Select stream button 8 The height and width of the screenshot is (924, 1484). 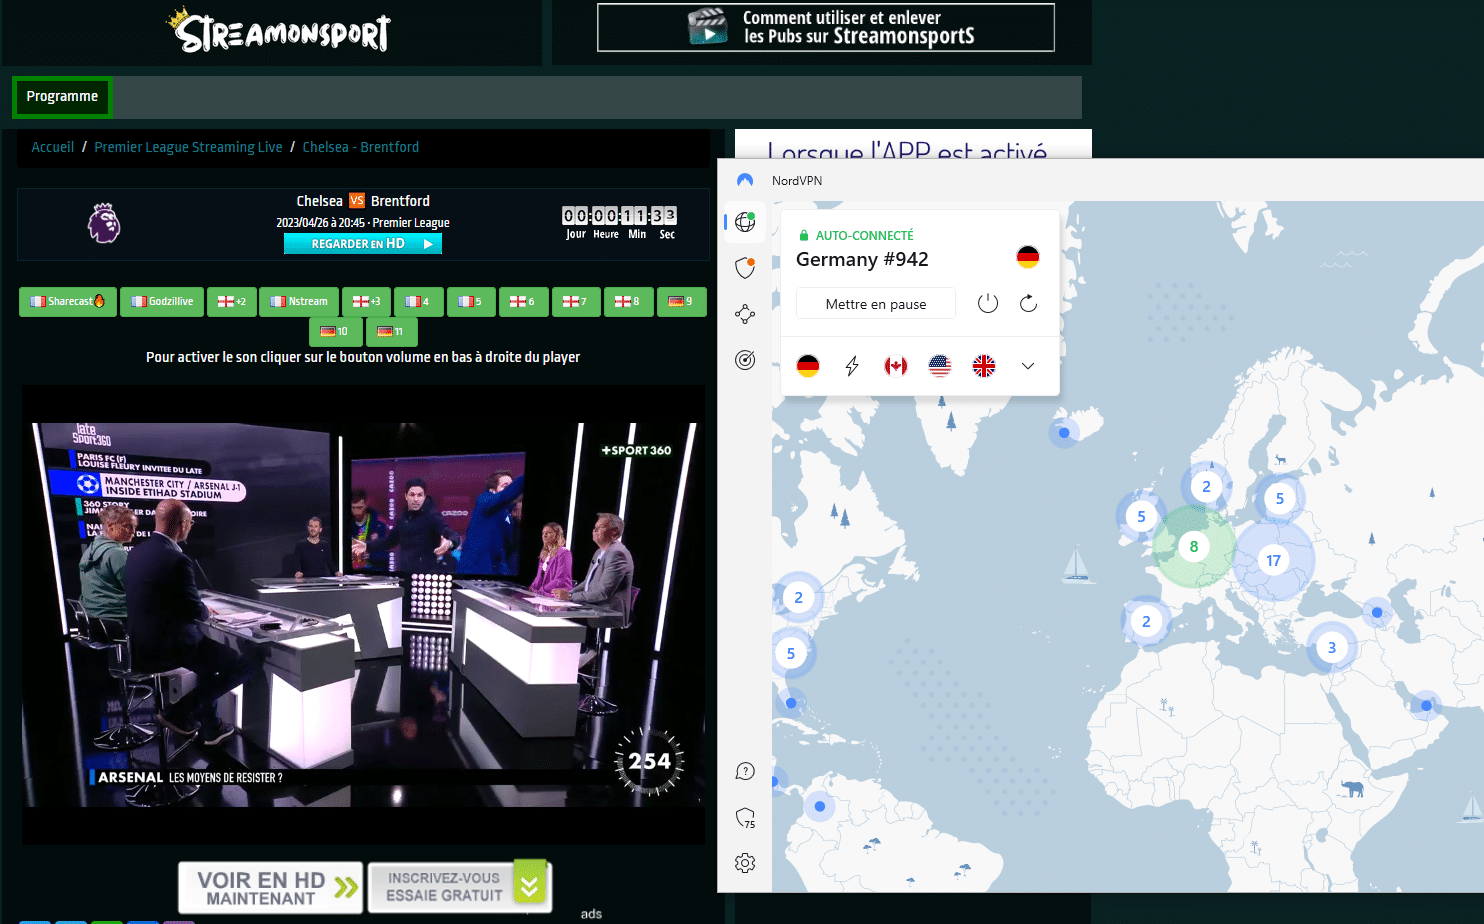(x=629, y=301)
